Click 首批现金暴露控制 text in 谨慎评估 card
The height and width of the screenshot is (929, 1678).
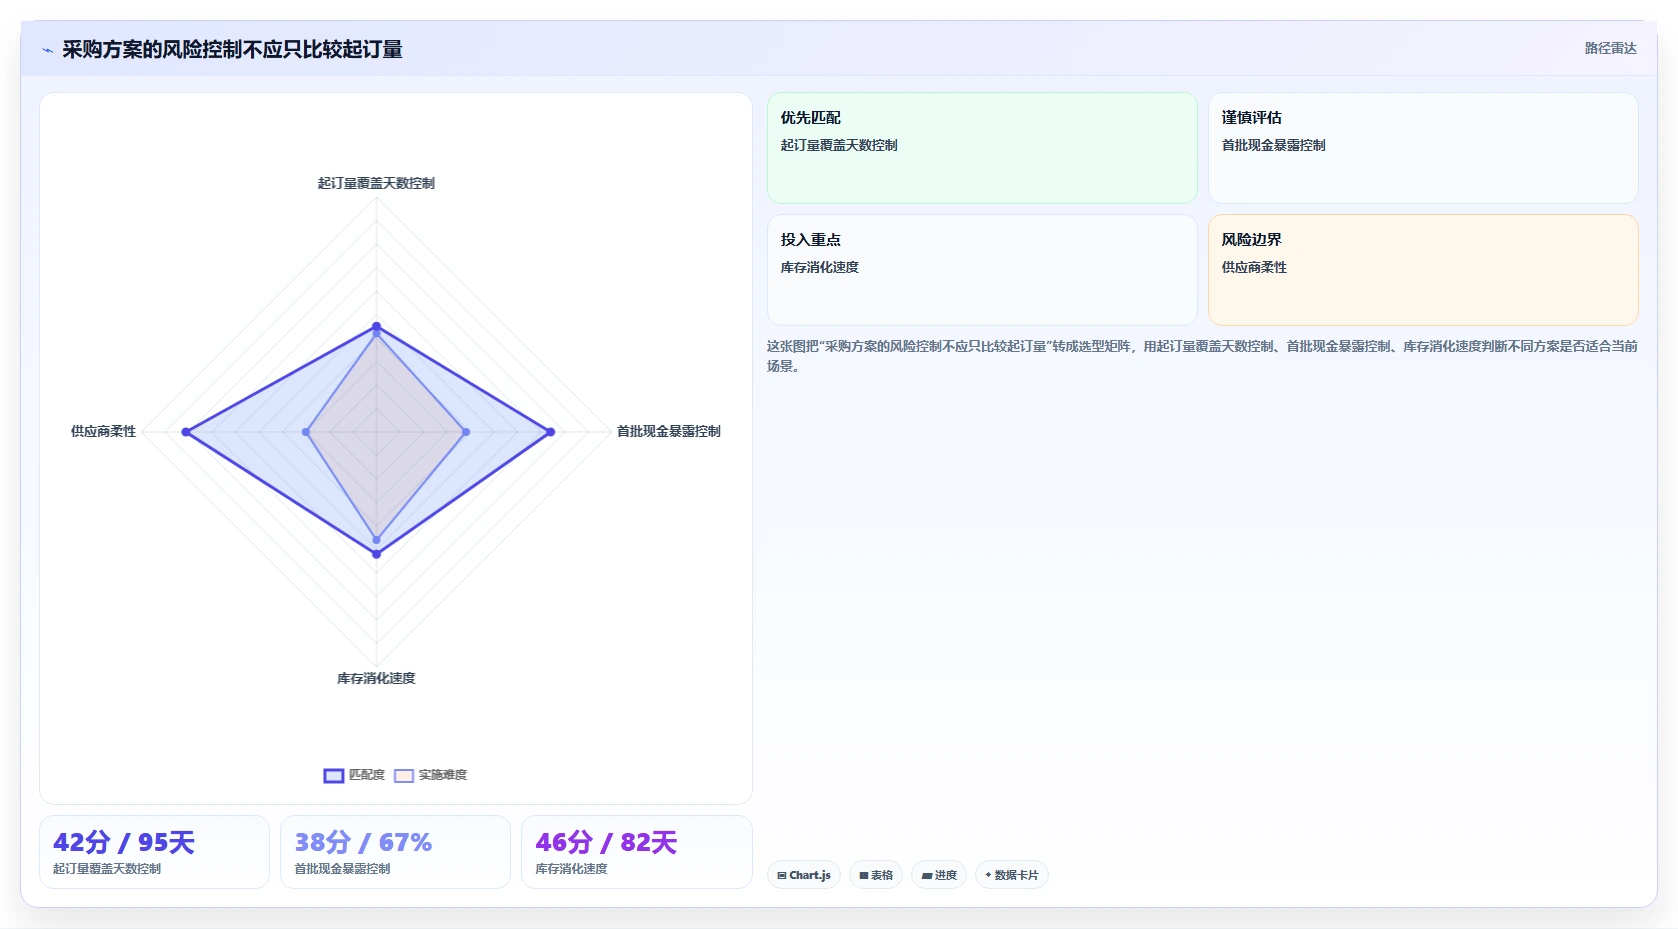tap(1273, 145)
